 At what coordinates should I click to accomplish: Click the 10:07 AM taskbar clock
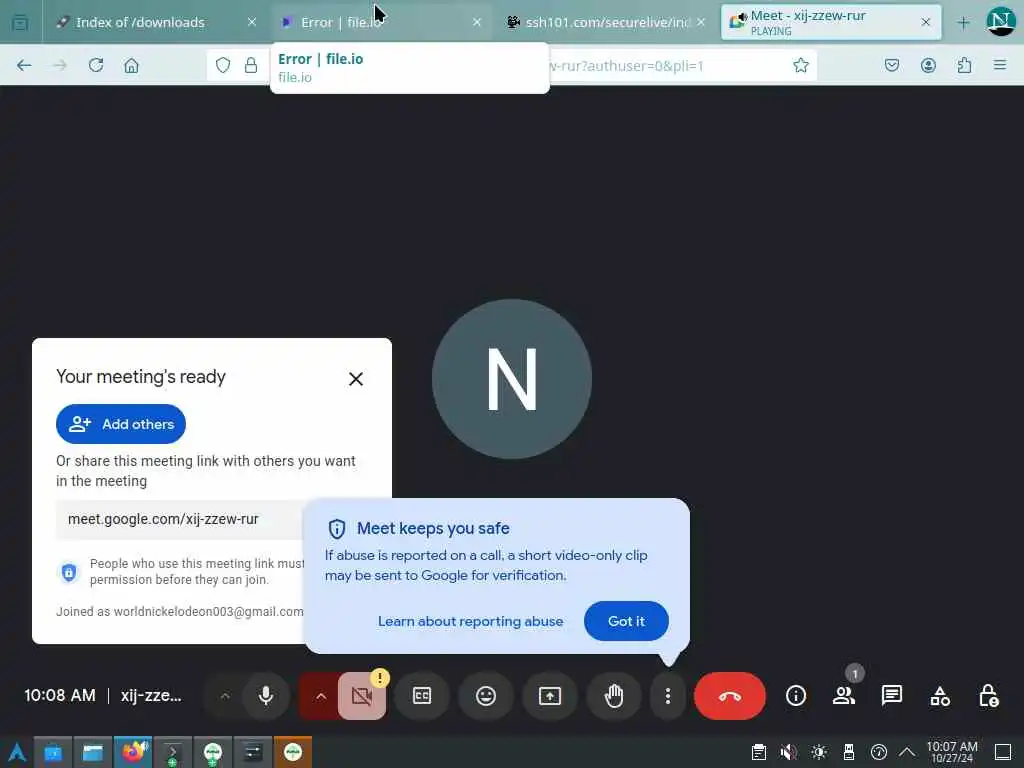pyautogui.click(x=952, y=752)
